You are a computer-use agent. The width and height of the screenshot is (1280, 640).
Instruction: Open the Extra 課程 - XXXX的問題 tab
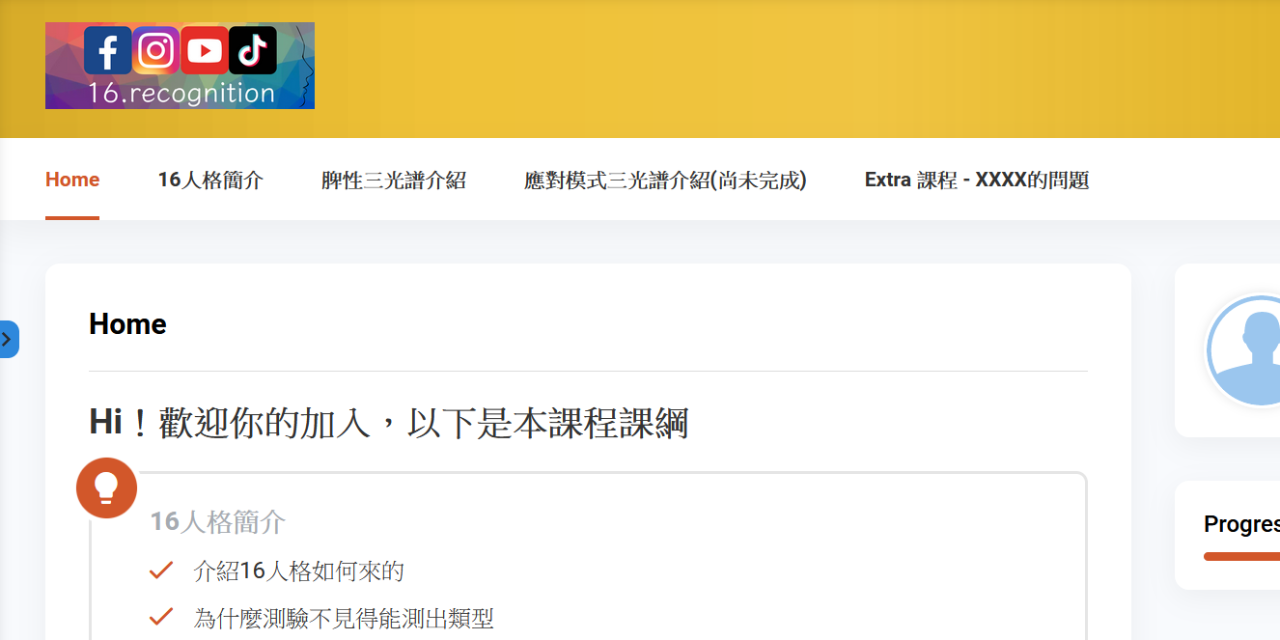pos(976,180)
